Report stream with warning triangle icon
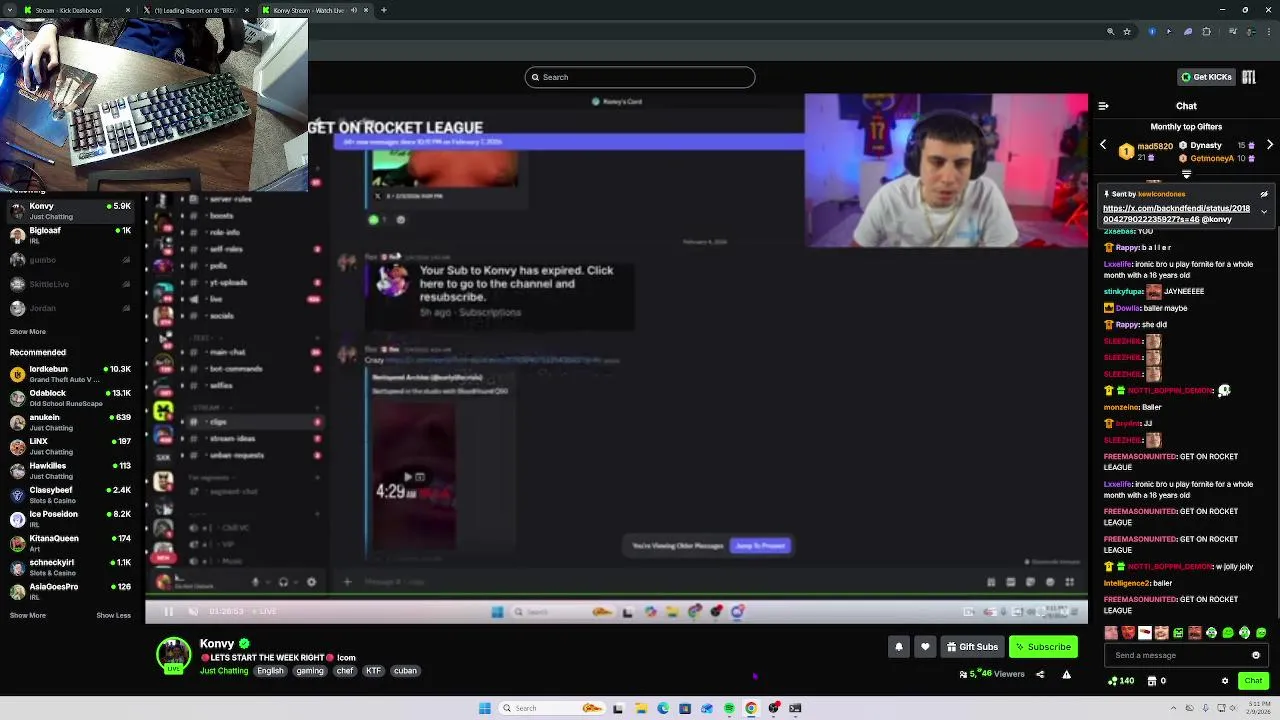The width and height of the screenshot is (1280, 720). [1066, 674]
